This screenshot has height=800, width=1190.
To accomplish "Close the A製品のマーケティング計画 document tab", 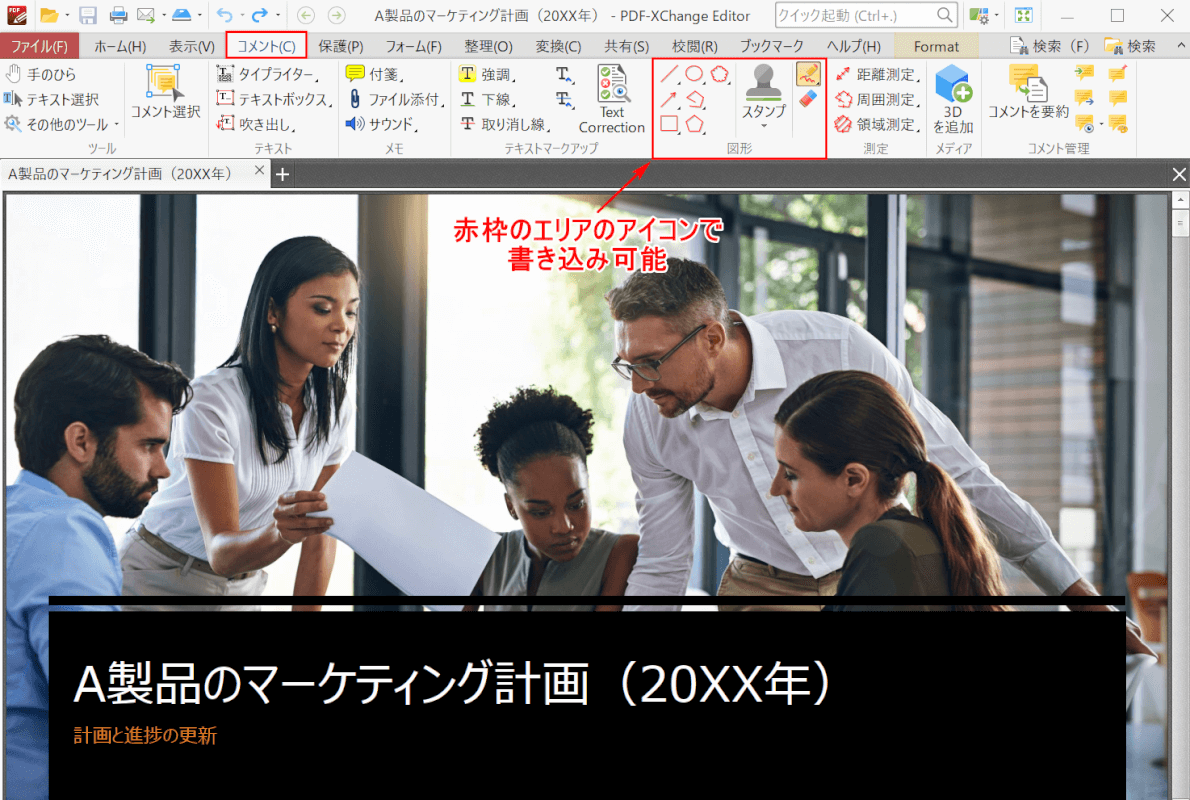I will [260, 171].
